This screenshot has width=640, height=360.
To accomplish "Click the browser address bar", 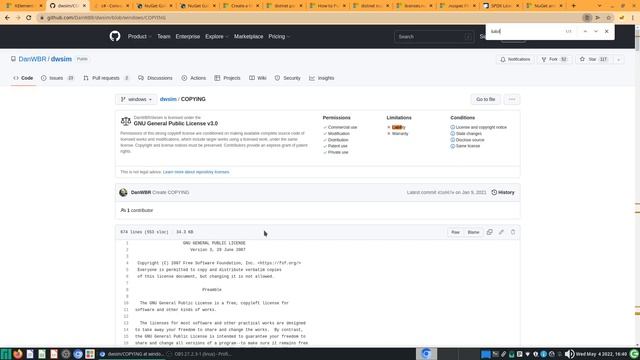I will (310, 18).
